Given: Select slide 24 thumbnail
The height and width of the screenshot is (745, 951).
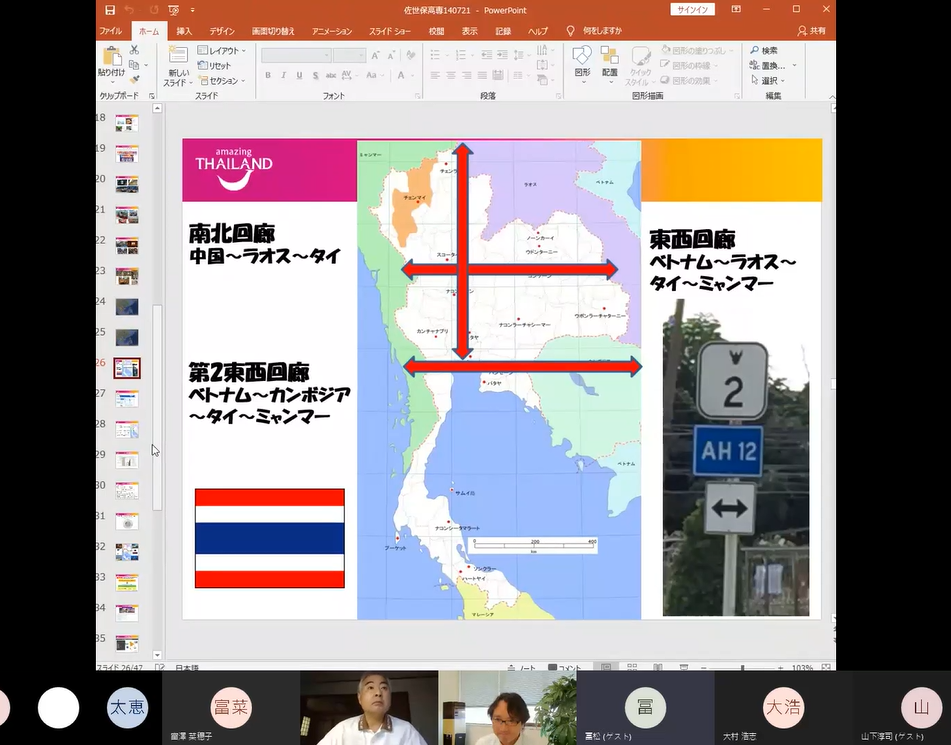Looking at the screenshot, I should point(127,307).
